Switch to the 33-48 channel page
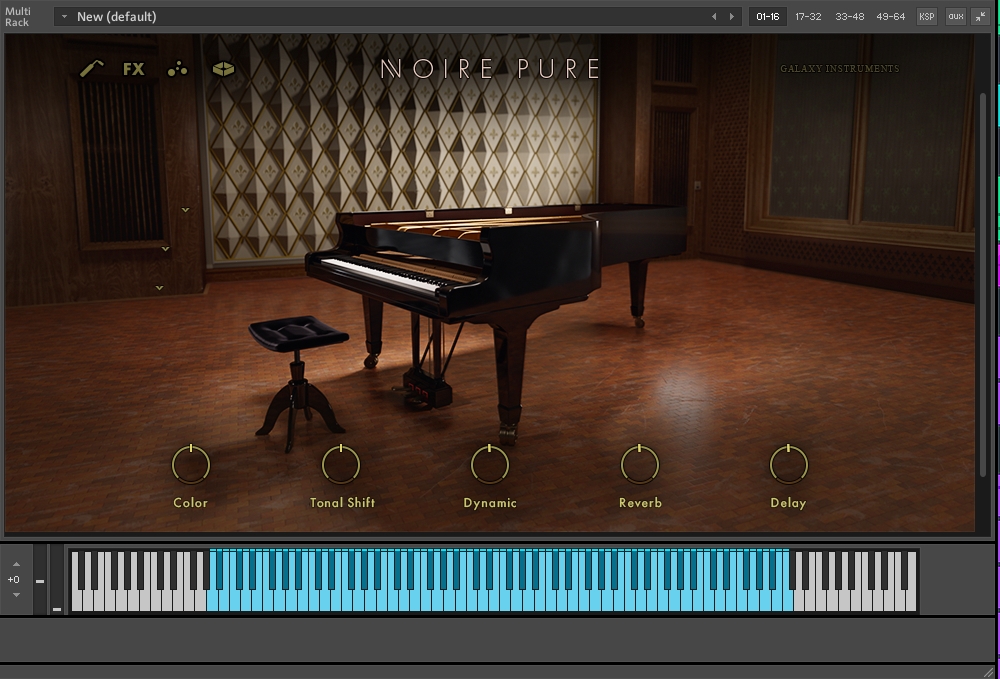Image resolution: width=1000 pixels, height=679 pixels. click(849, 17)
